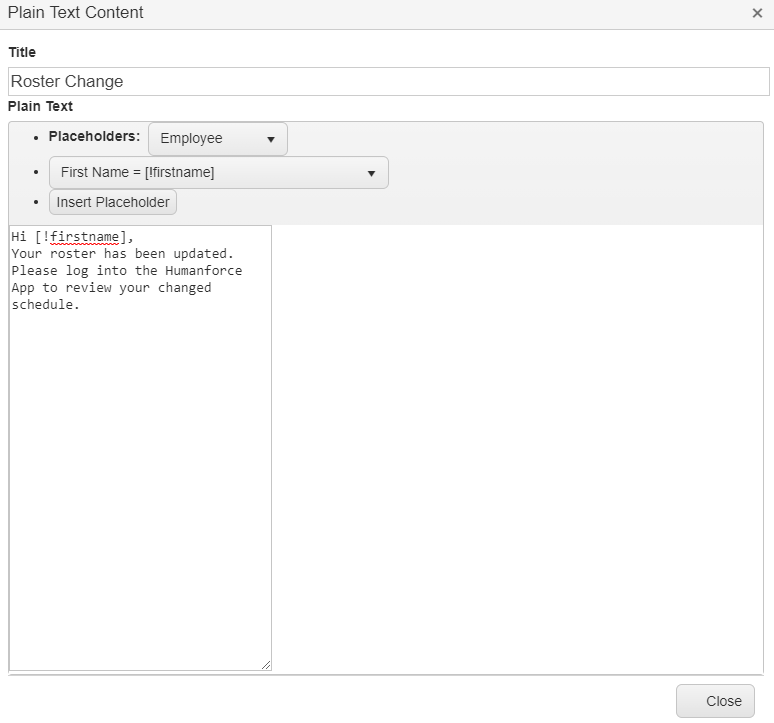
Task: Click the Title label above the input
Action: [x=22, y=52]
